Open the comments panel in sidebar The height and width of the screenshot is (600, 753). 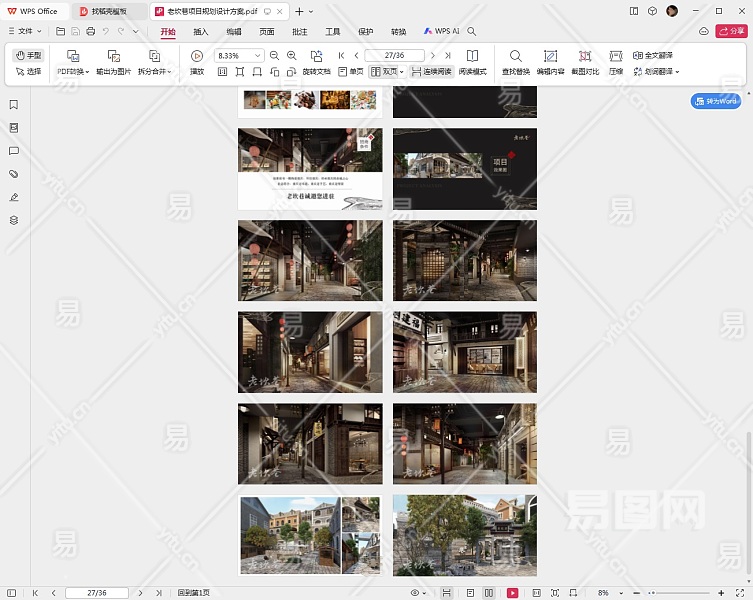(14, 151)
